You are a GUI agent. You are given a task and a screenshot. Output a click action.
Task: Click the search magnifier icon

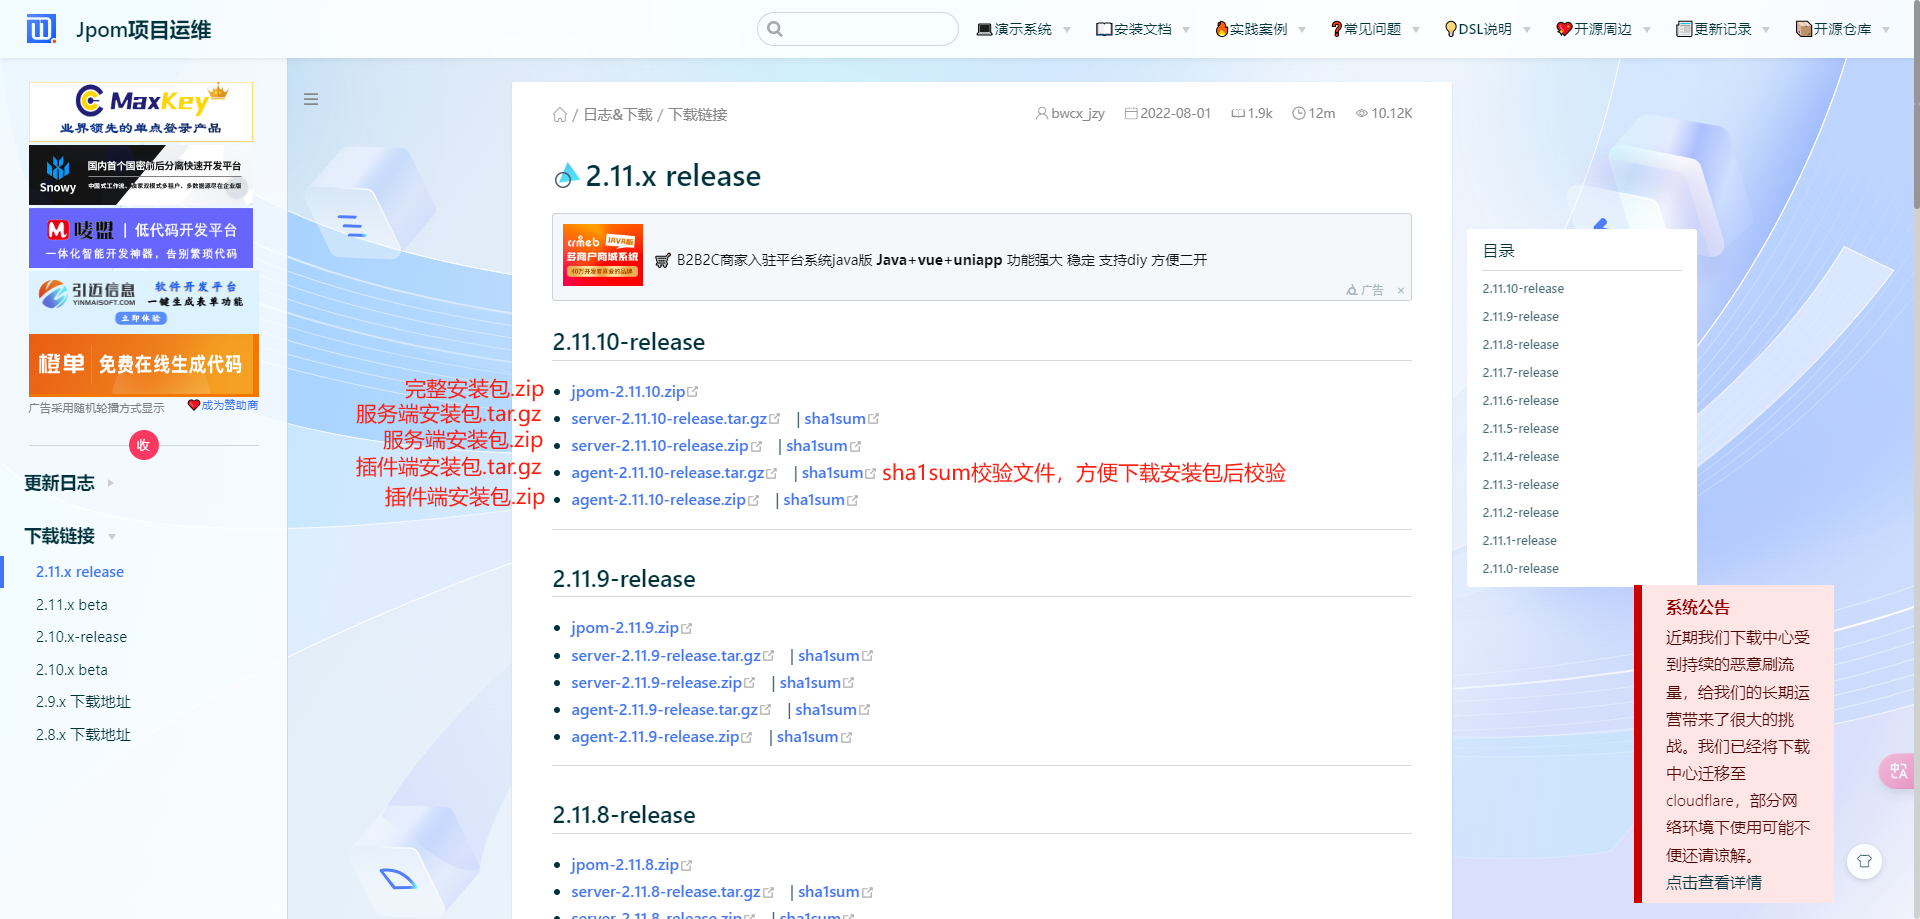click(776, 29)
